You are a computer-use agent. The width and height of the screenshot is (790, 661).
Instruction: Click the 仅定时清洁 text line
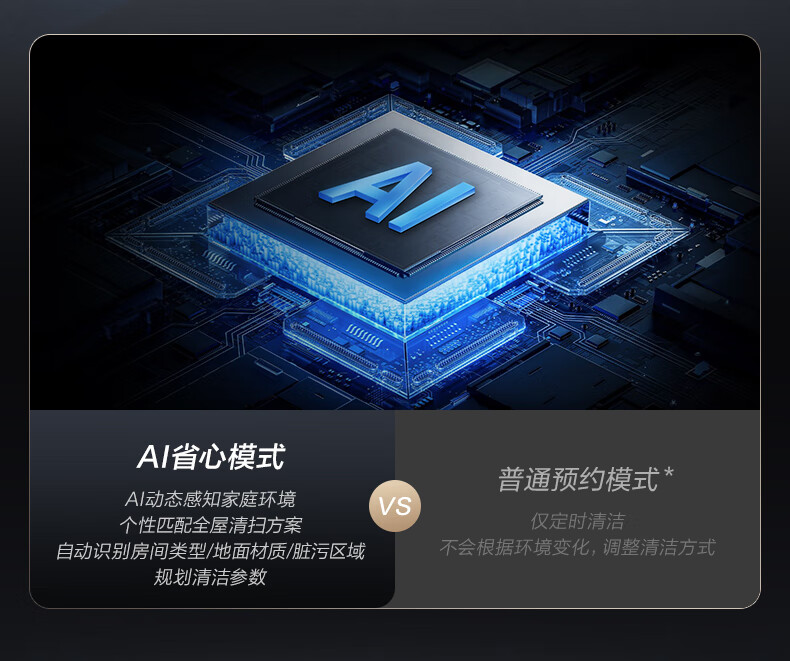pyautogui.click(x=577, y=521)
